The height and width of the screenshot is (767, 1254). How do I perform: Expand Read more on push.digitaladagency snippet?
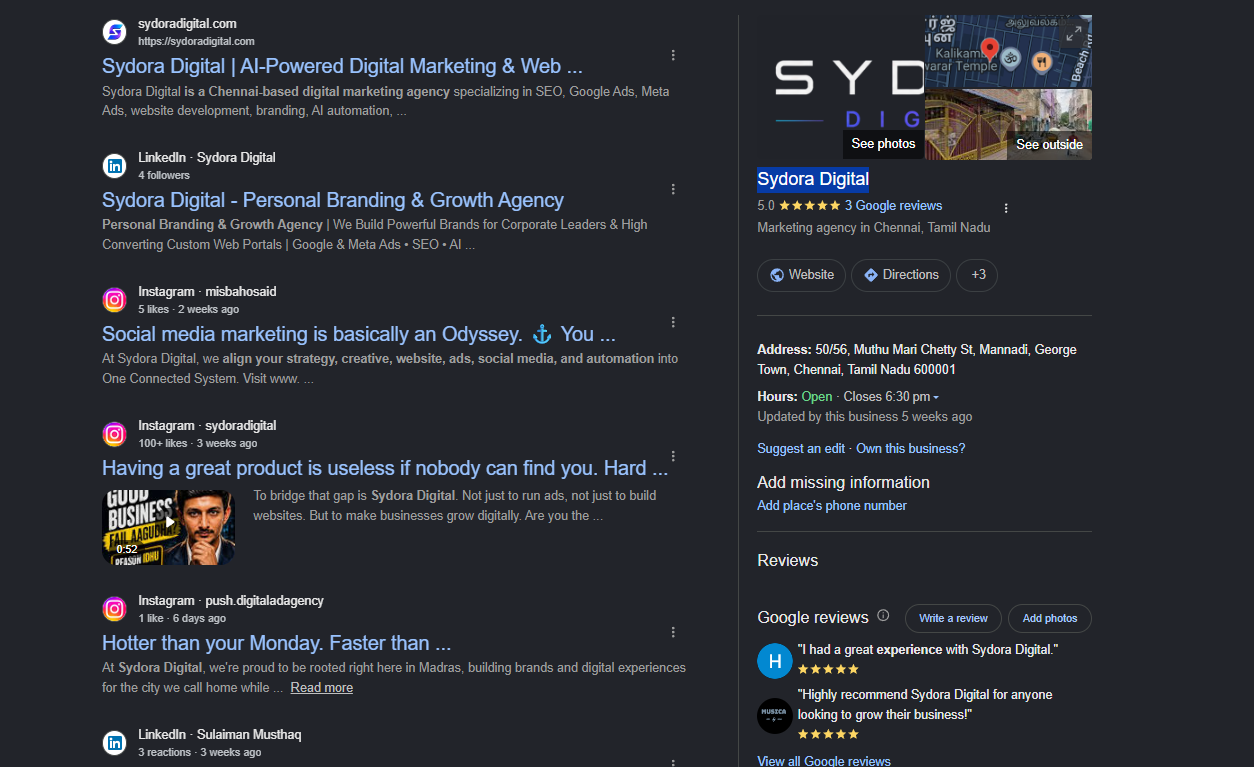322,688
